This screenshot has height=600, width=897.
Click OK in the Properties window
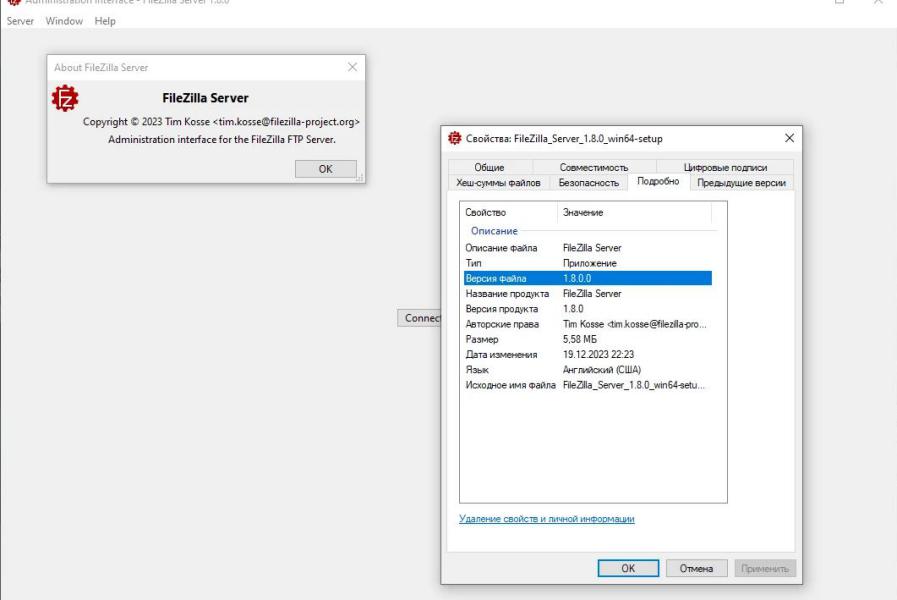[628, 568]
